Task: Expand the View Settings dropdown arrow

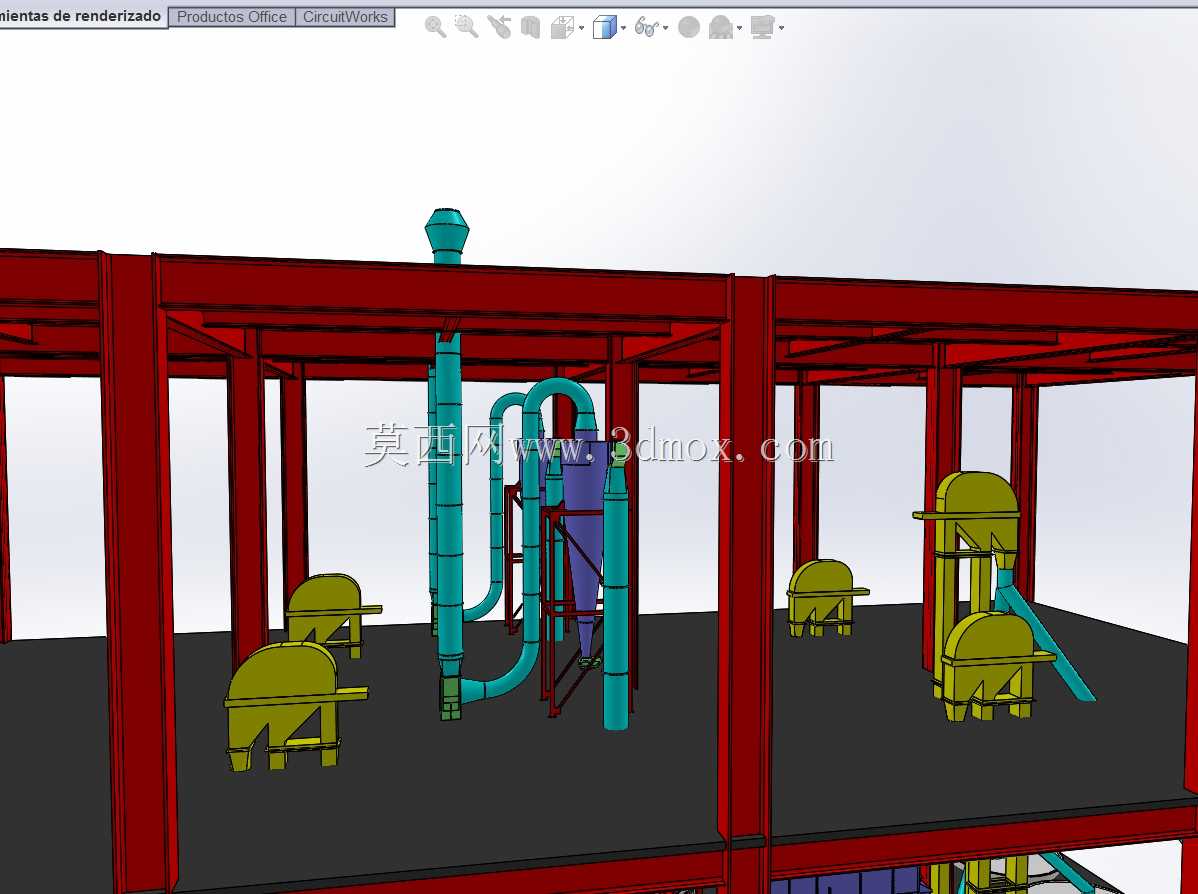Action: pos(782,28)
